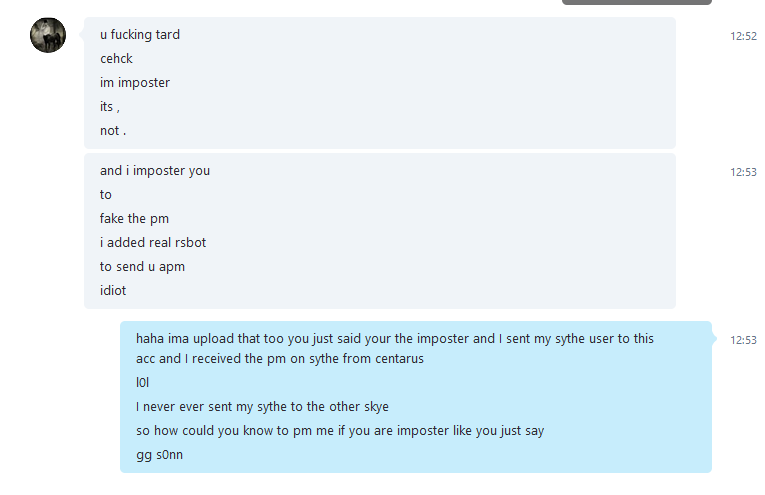The width and height of the screenshot is (765, 495).
Task: Click outgoing message starting 'haha ima upload'
Action: pos(394,348)
